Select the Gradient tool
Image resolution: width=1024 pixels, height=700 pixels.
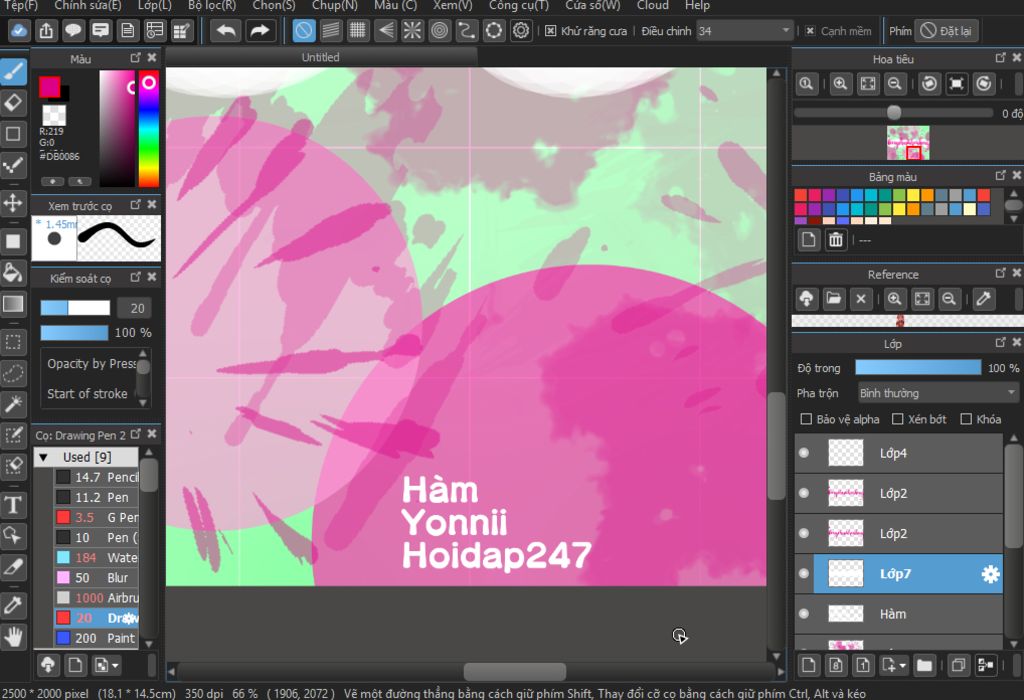coord(14,304)
